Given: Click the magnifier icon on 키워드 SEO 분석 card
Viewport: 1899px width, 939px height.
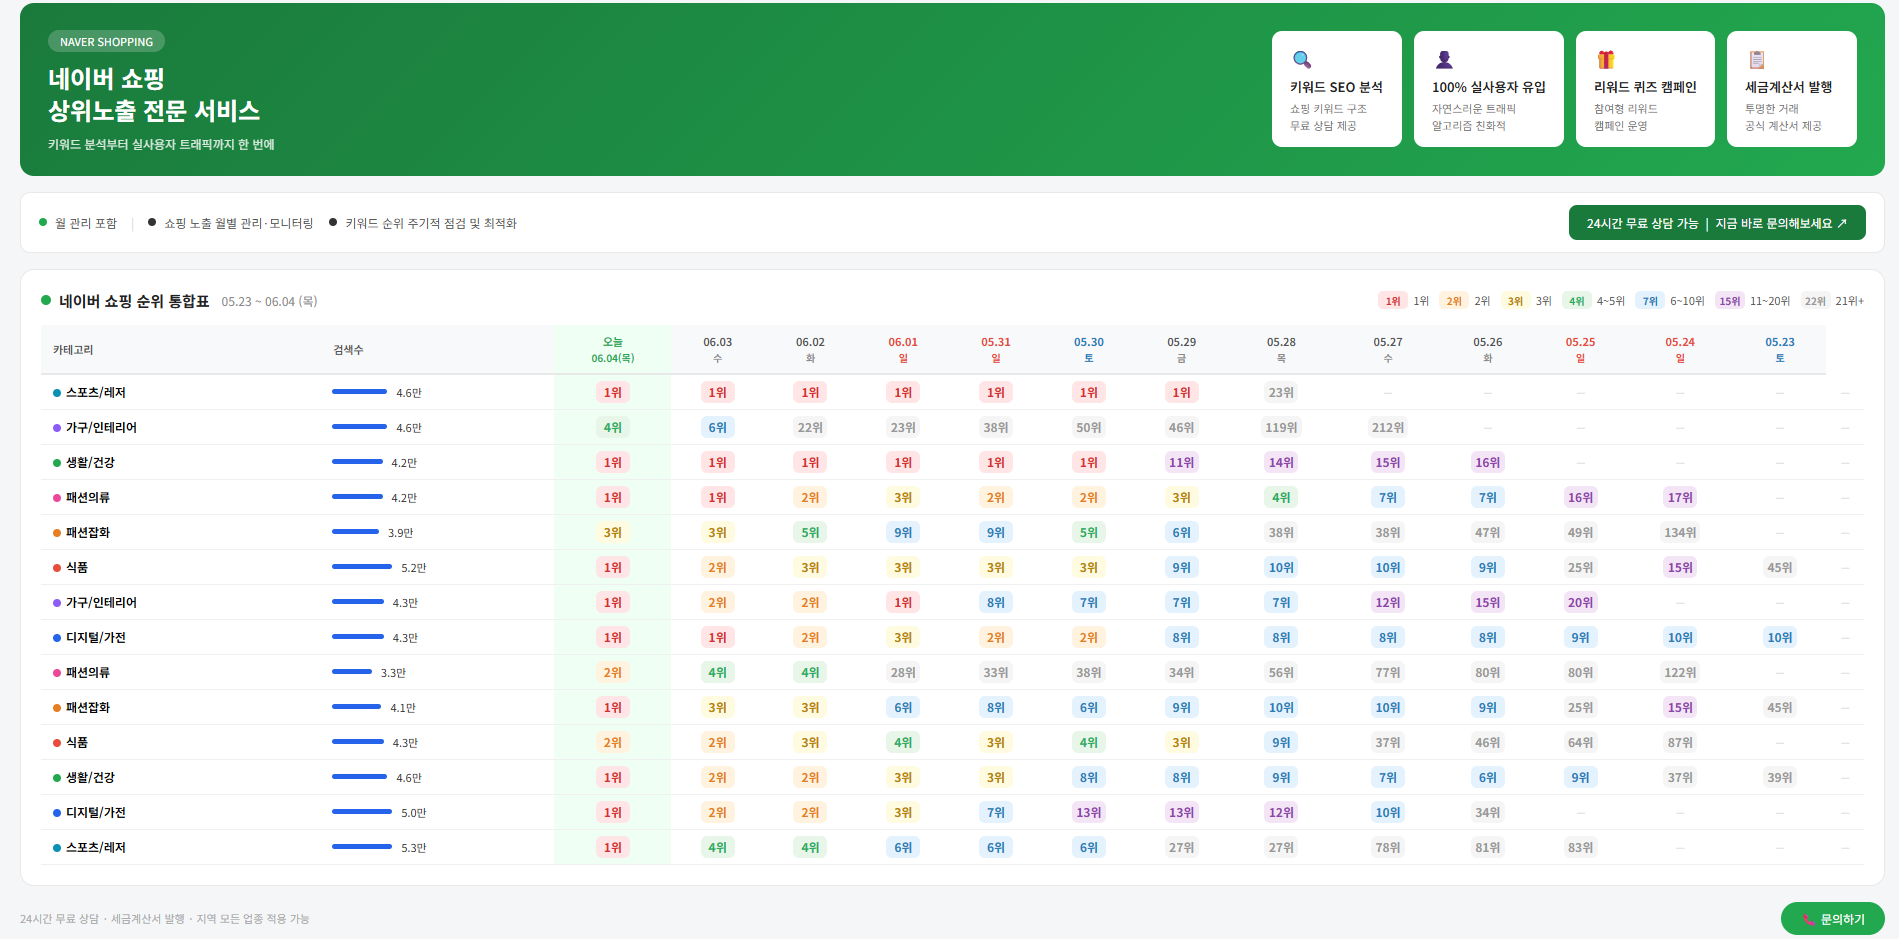Looking at the screenshot, I should point(1302,60).
